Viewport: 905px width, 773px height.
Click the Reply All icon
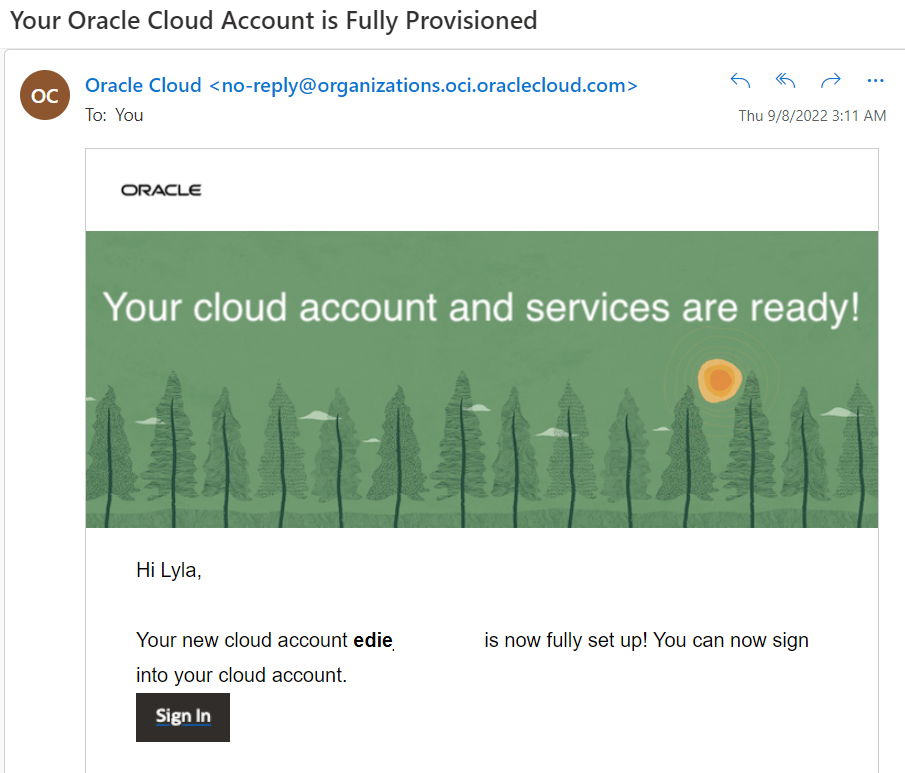point(785,81)
